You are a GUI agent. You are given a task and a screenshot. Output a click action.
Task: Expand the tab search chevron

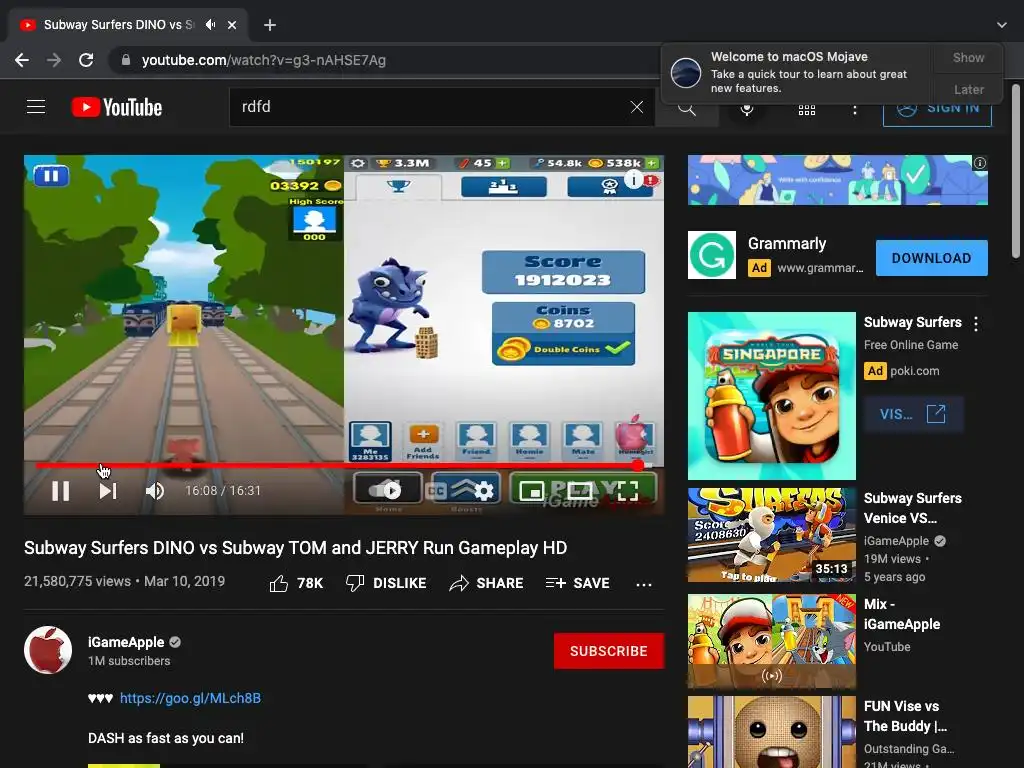click(x=1002, y=25)
